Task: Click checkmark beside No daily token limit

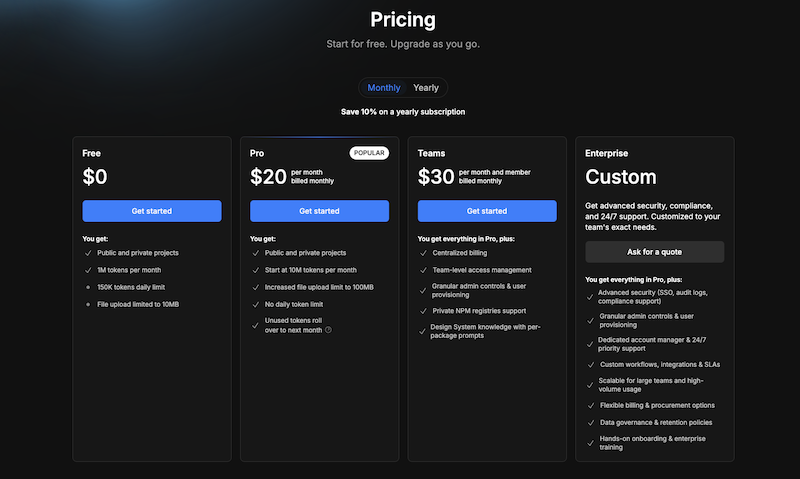Action: (x=256, y=305)
